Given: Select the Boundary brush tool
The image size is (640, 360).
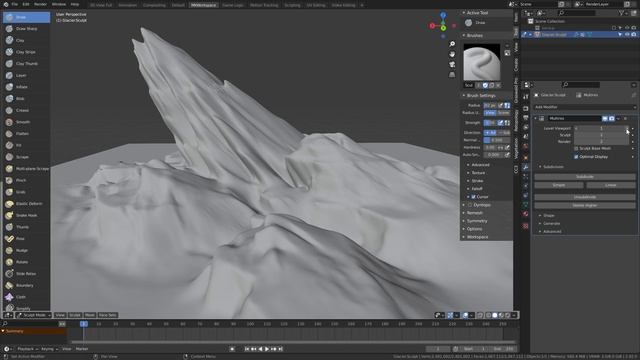Looking at the screenshot, I should coord(27,285).
